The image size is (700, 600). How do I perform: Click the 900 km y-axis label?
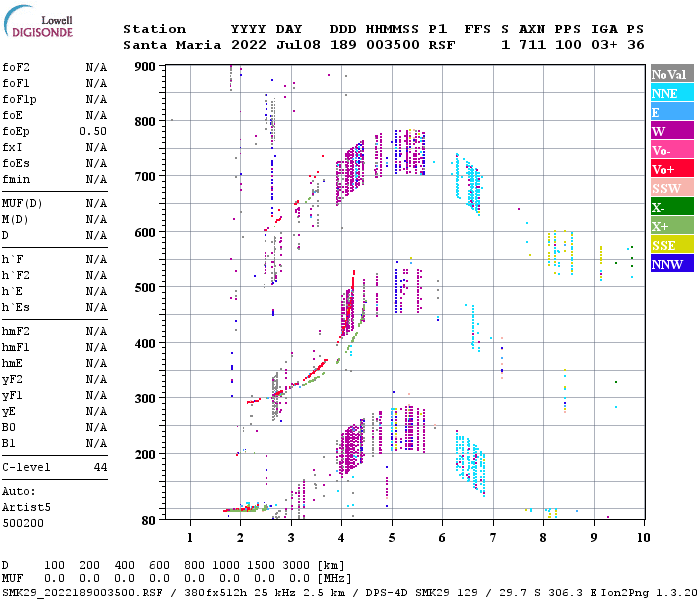(x=145, y=67)
